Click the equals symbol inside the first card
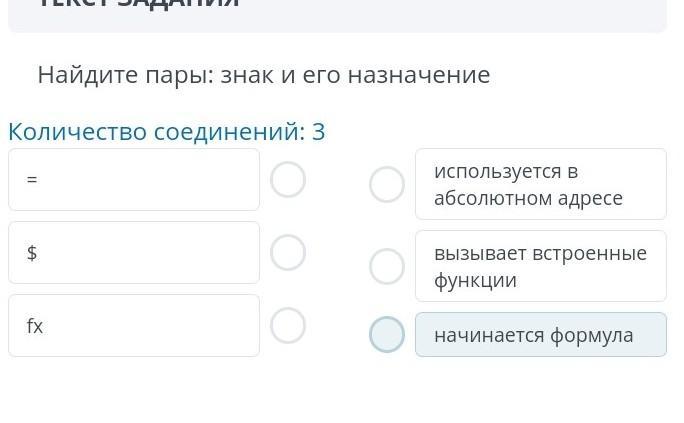The width and height of the screenshot is (684, 423). (32, 180)
